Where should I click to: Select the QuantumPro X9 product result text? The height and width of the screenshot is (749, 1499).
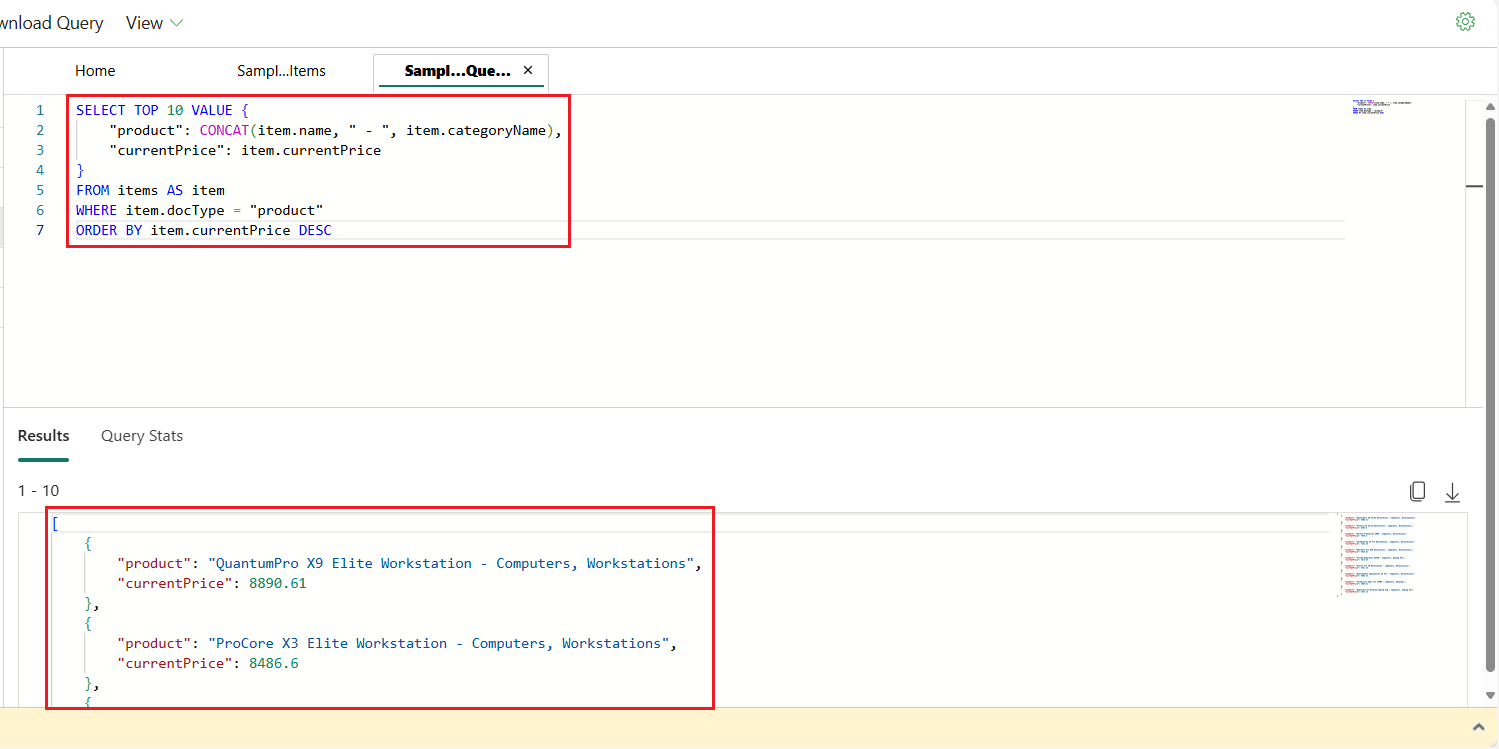(410, 563)
